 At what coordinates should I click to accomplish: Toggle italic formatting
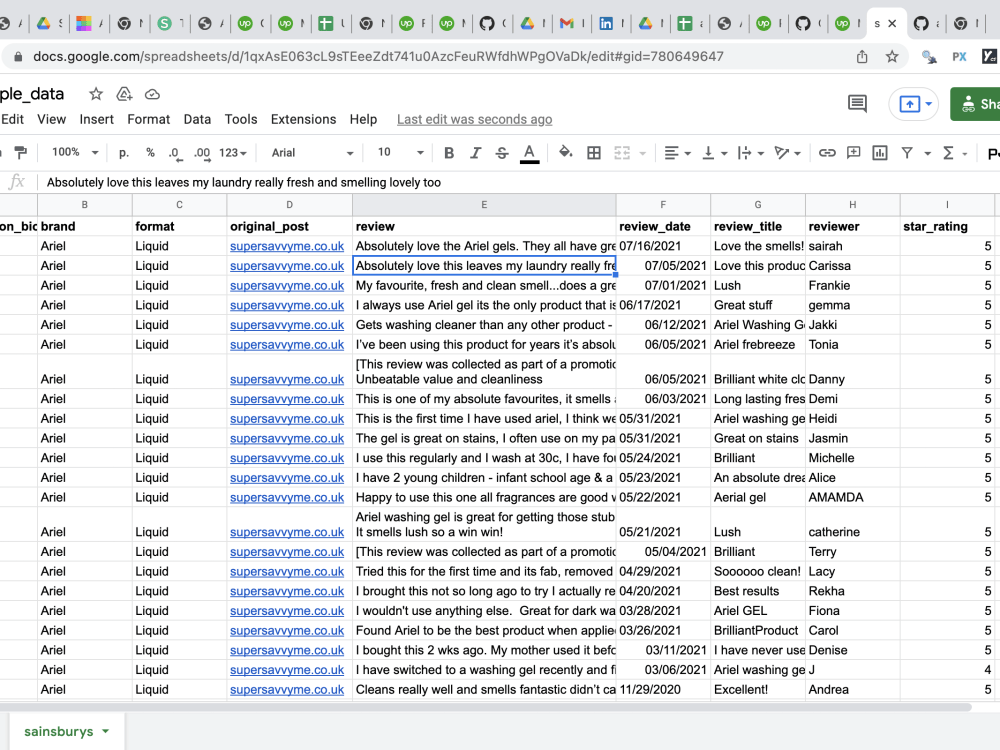pos(475,153)
